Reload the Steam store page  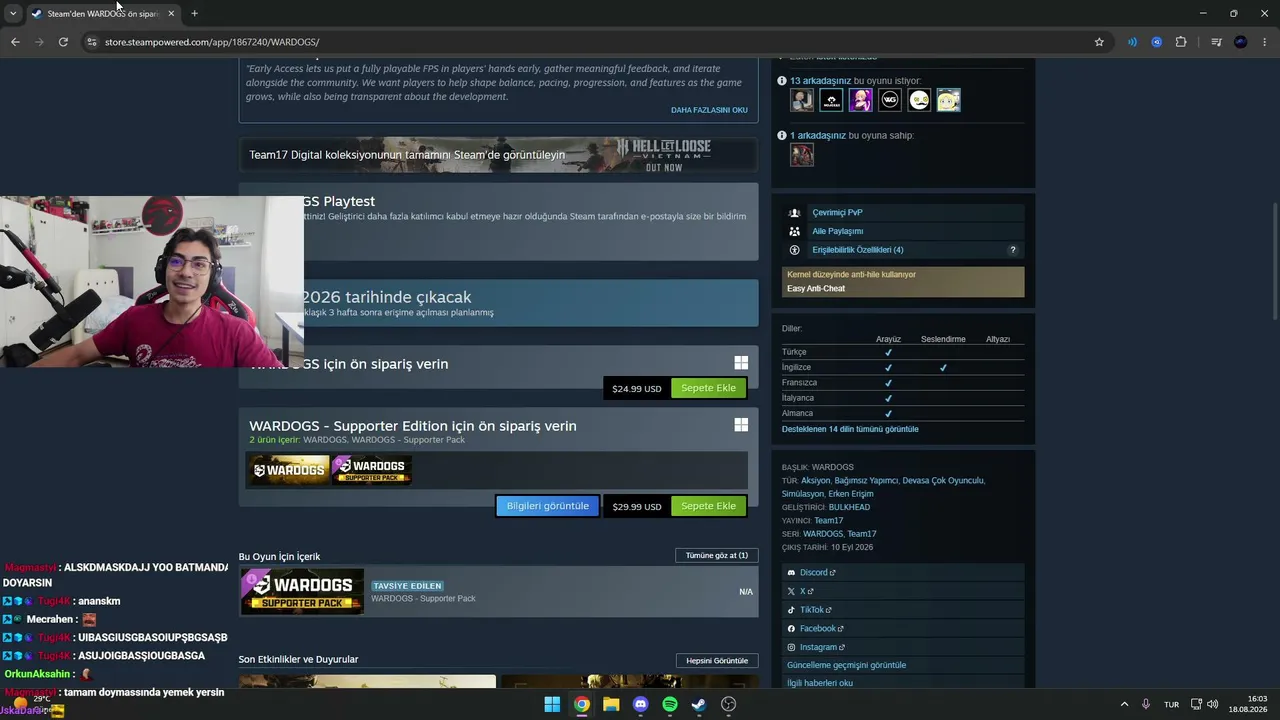(63, 42)
